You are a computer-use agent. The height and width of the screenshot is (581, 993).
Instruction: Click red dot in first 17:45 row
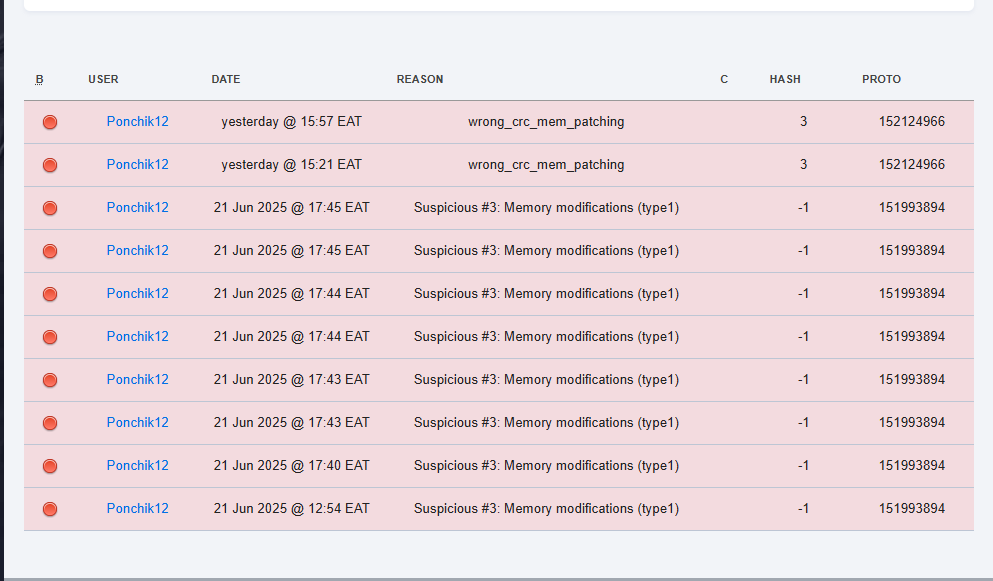[50, 208]
